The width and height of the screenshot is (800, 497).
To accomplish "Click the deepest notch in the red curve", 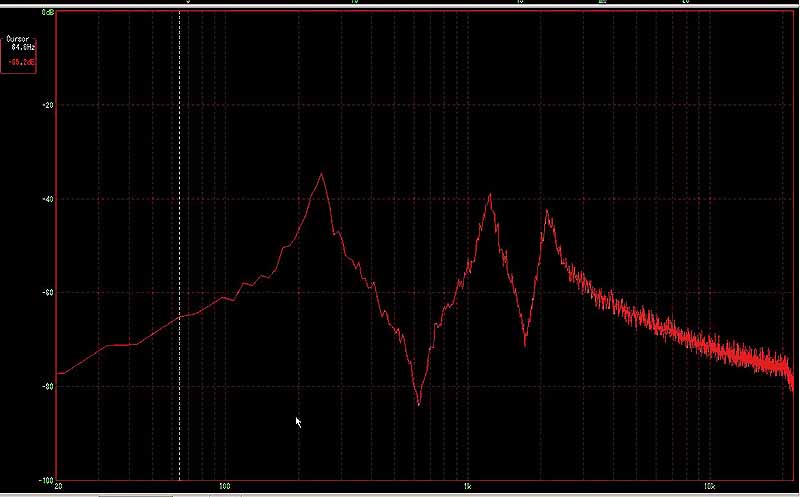I will pyautogui.click(x=418, y=405).
